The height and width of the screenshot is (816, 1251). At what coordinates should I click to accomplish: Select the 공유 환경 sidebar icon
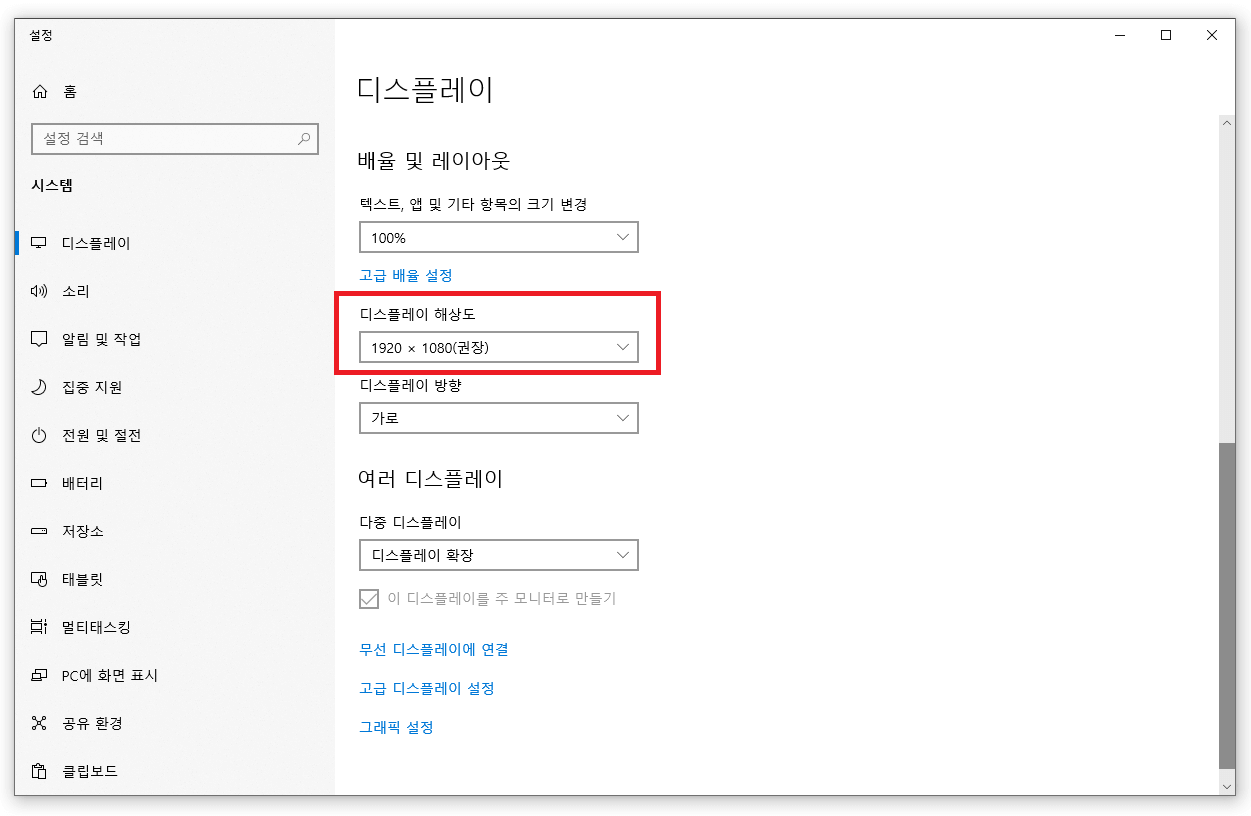point(40,723)
